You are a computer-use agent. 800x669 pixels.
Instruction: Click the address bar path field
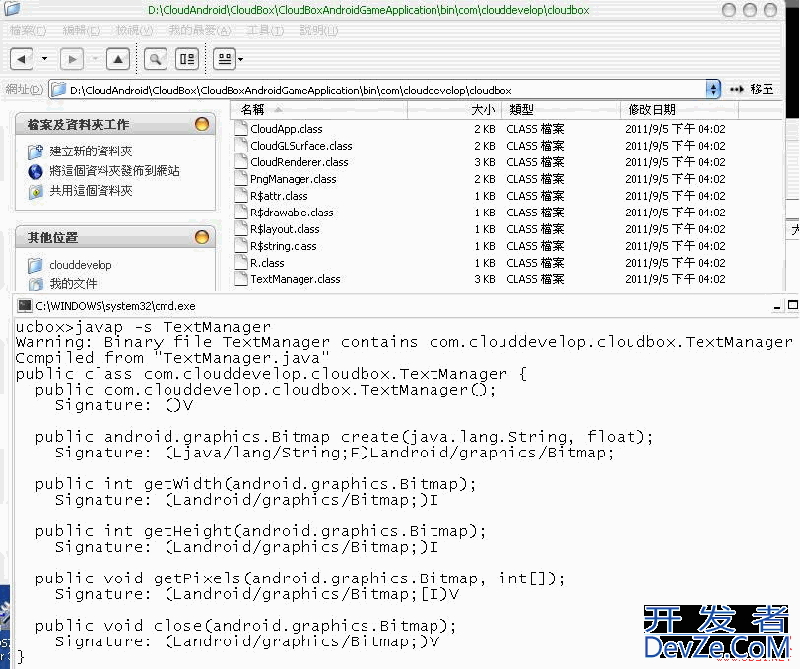pyautogui.click(x=380, y=89)
